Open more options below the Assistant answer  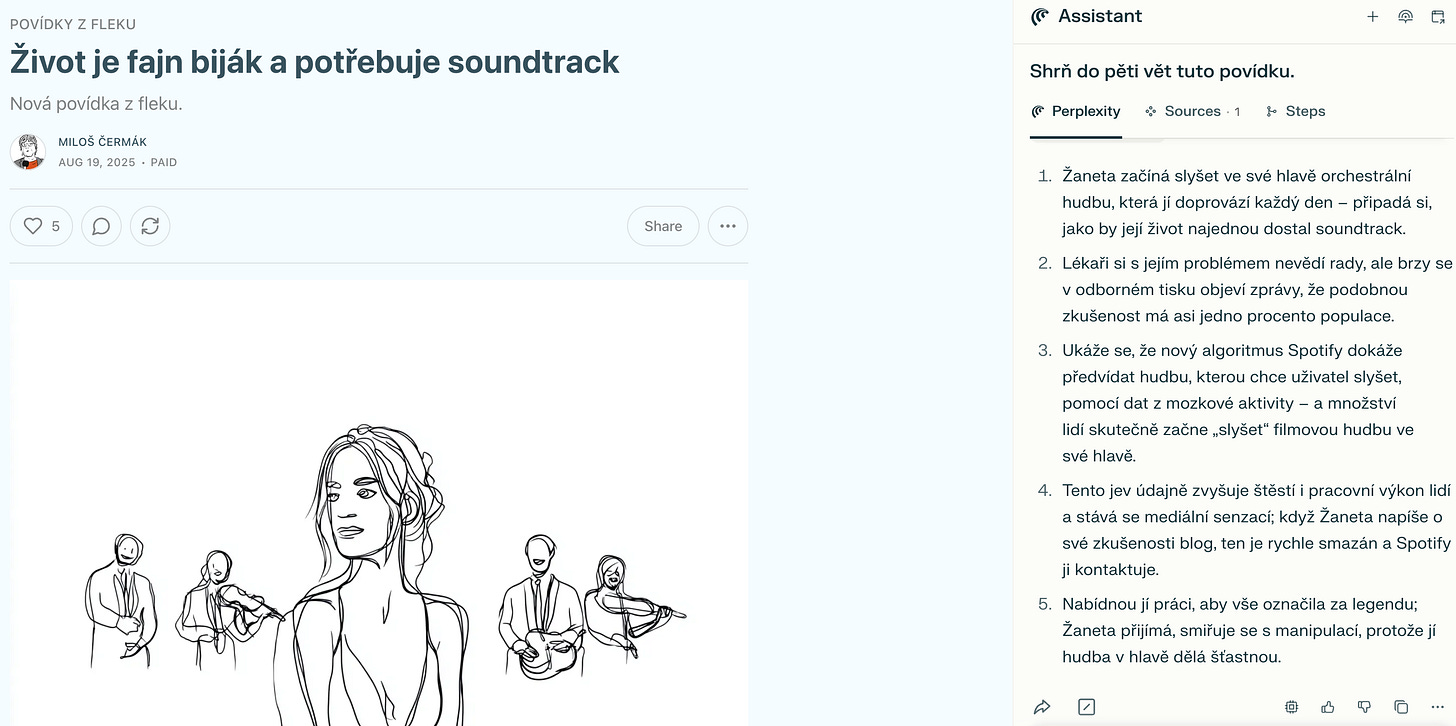click(x=1437, y=707)
